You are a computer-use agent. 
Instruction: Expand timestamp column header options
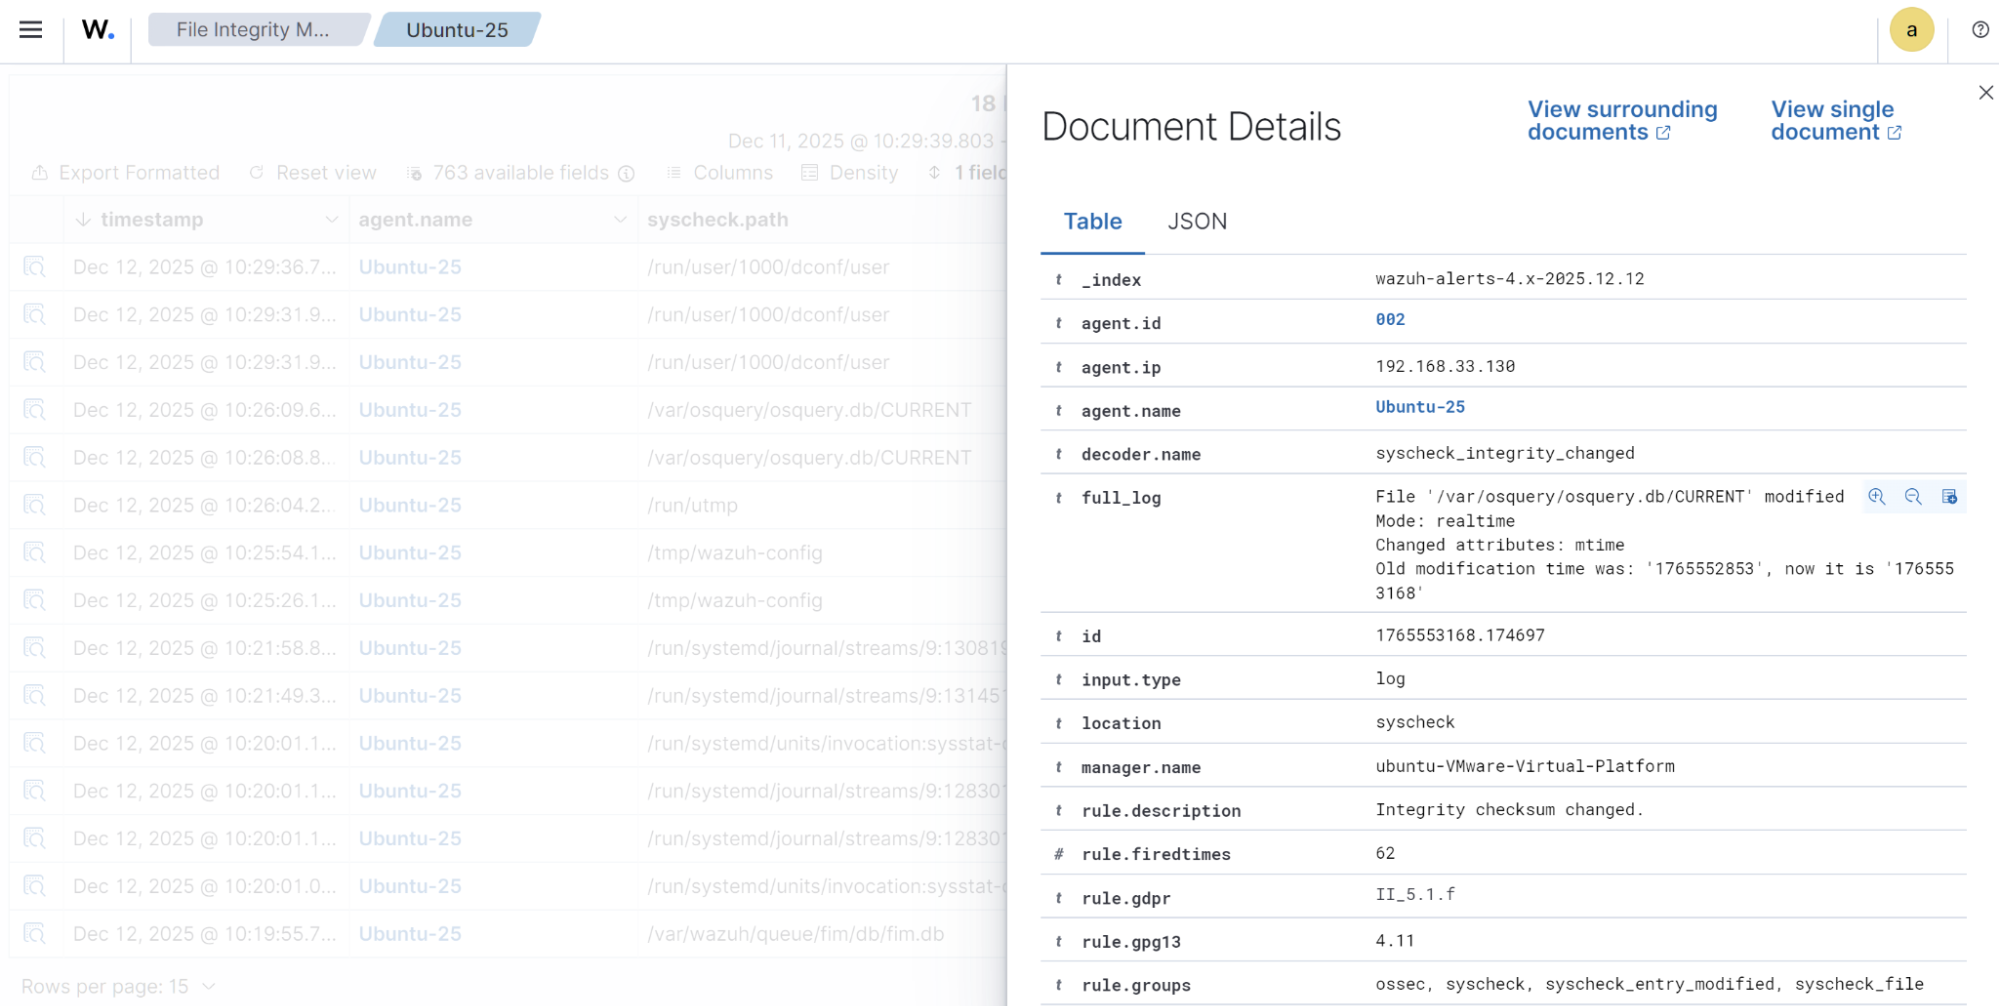pyautogui.click(x=331, y=220)
